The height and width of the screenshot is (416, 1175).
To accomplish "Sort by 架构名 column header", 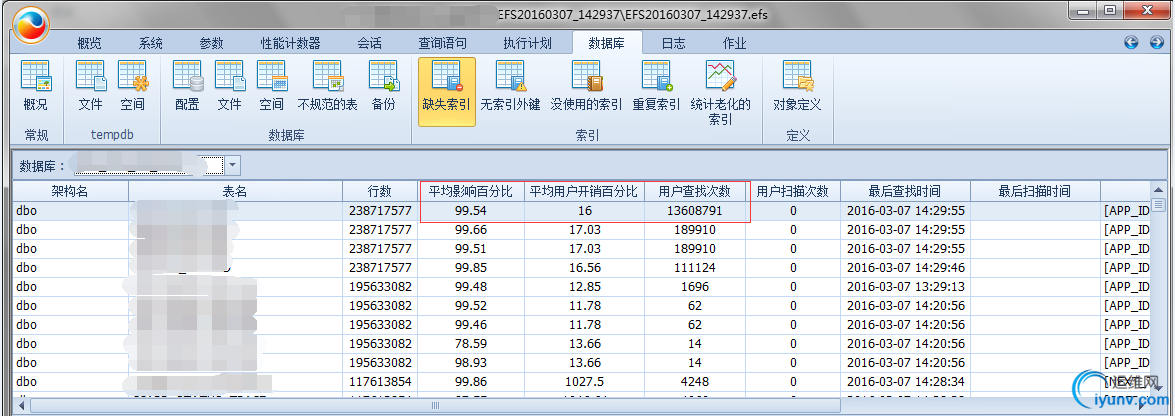I will (70, 191).
